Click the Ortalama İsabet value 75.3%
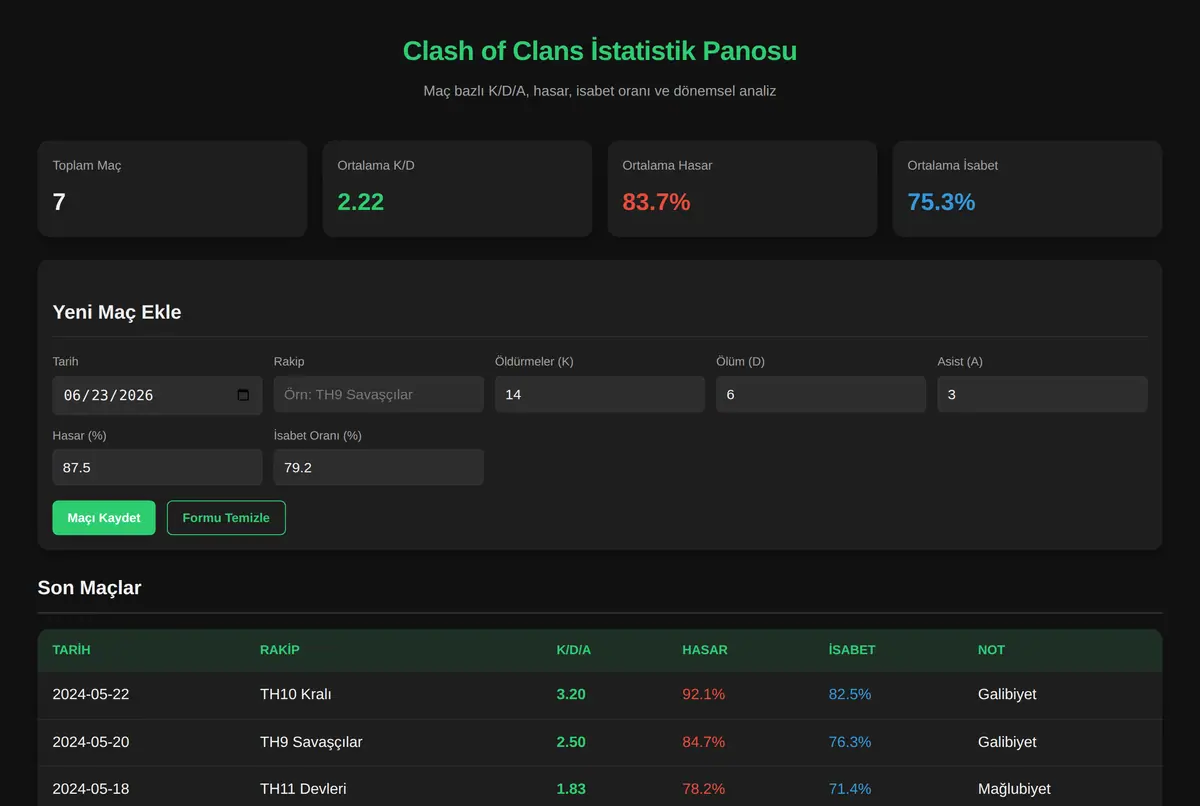 pos(941,202)
